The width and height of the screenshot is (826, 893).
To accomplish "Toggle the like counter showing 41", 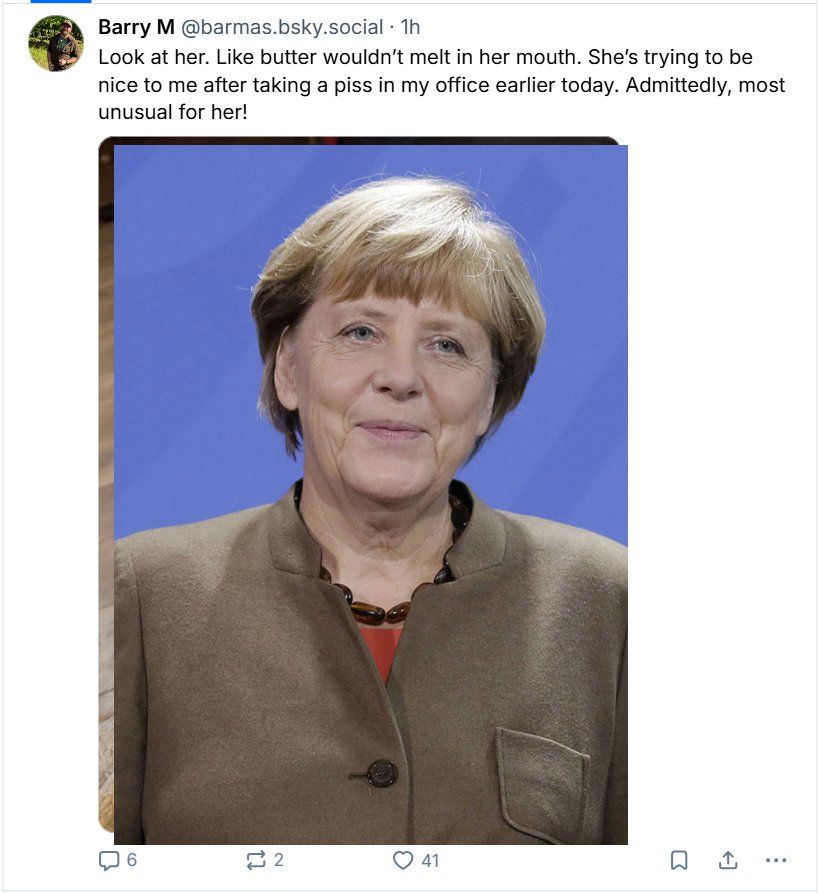I will 430,860.
